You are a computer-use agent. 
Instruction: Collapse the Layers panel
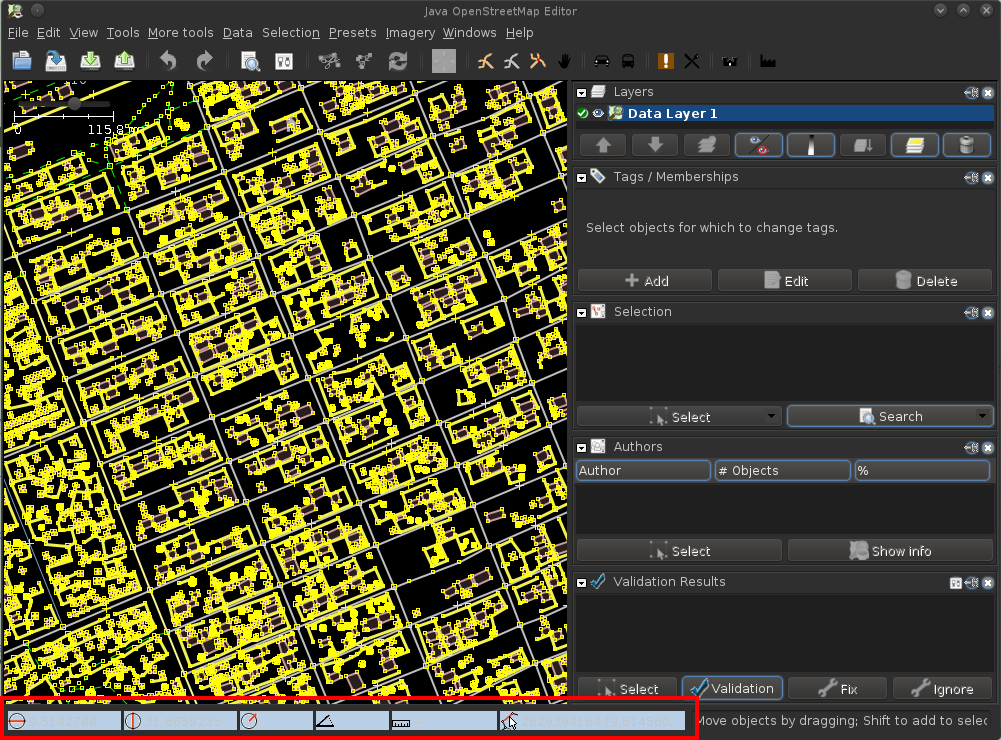pyautogui.click(x=582, y=93)
